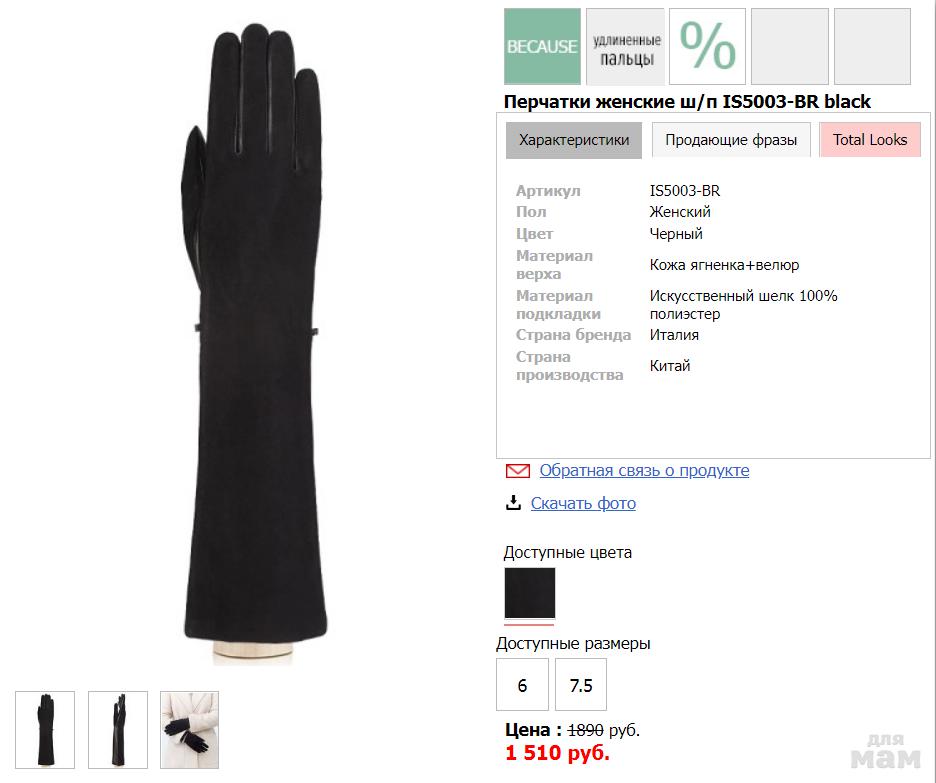This screenshot has width=936, height=783.
Task: Click the удлиненные пальцы feature badge
Action: pyautogui.click(x=625, y=46)
